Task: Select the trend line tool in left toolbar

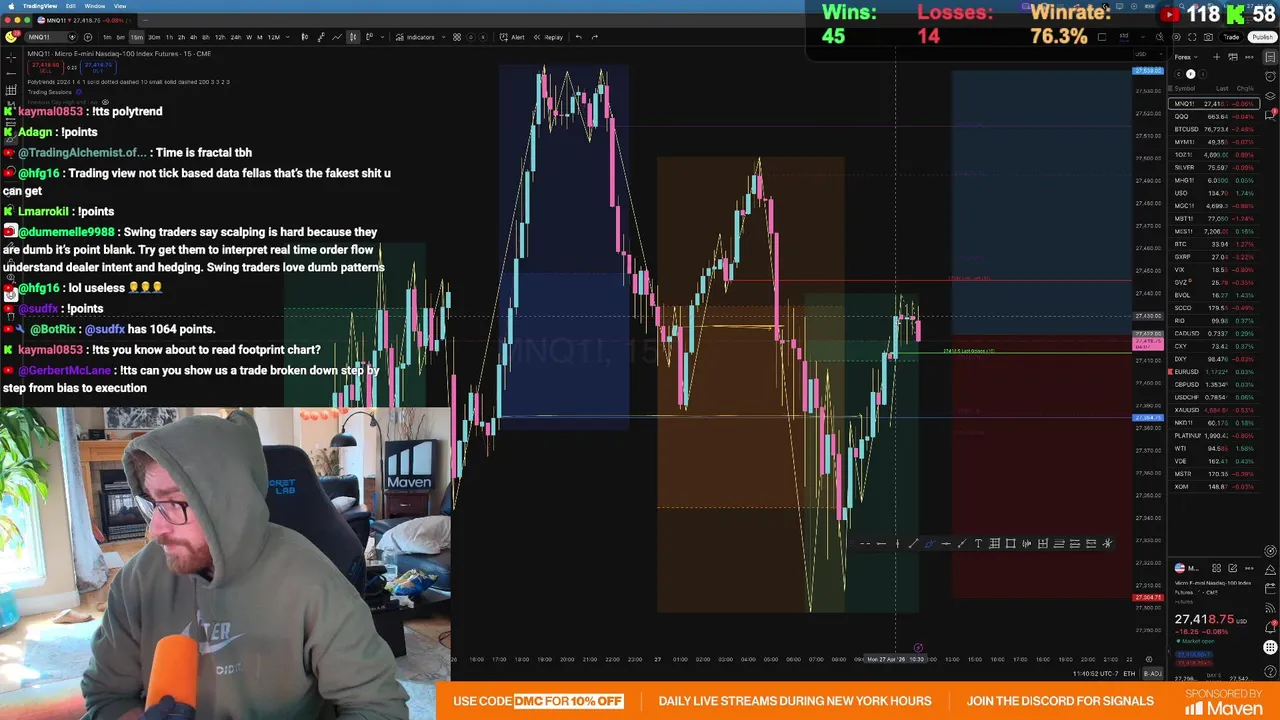Action: 11,73
